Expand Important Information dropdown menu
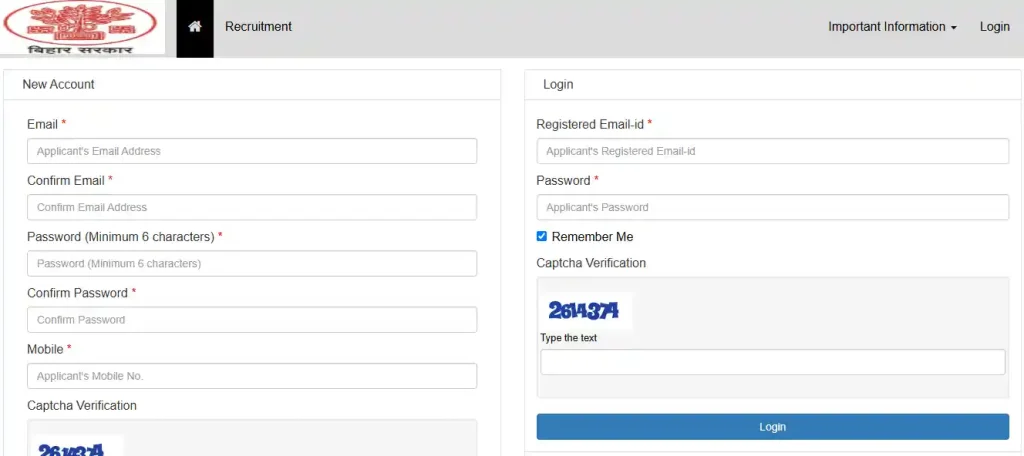The image size is (1024, 456). coord(892,27)
